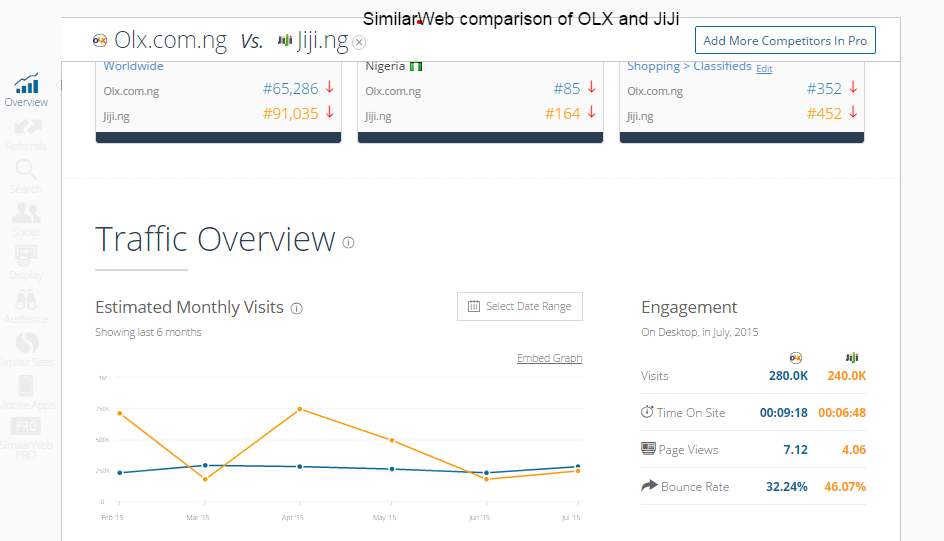
Task: Click the Worldwide Olx rank down arrow
Action: click(x=330, y=88)
